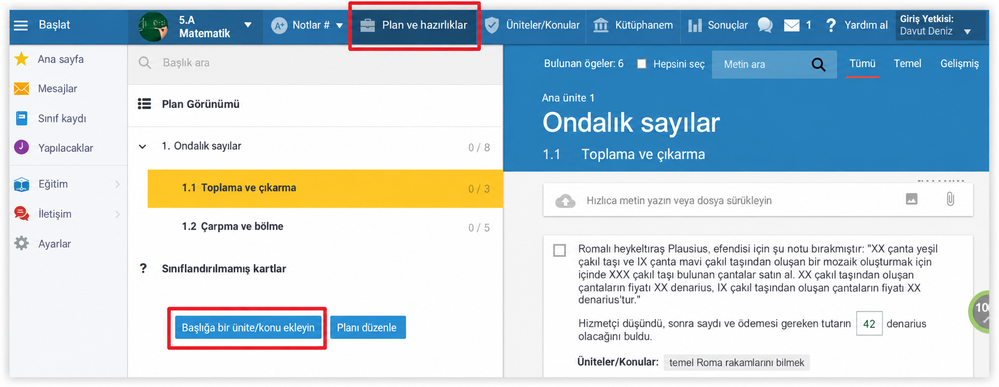Click Başlığa bir ünite/konu ekleyin button
The width and height of the screenshot is (999, 387).
pos(248,328)
